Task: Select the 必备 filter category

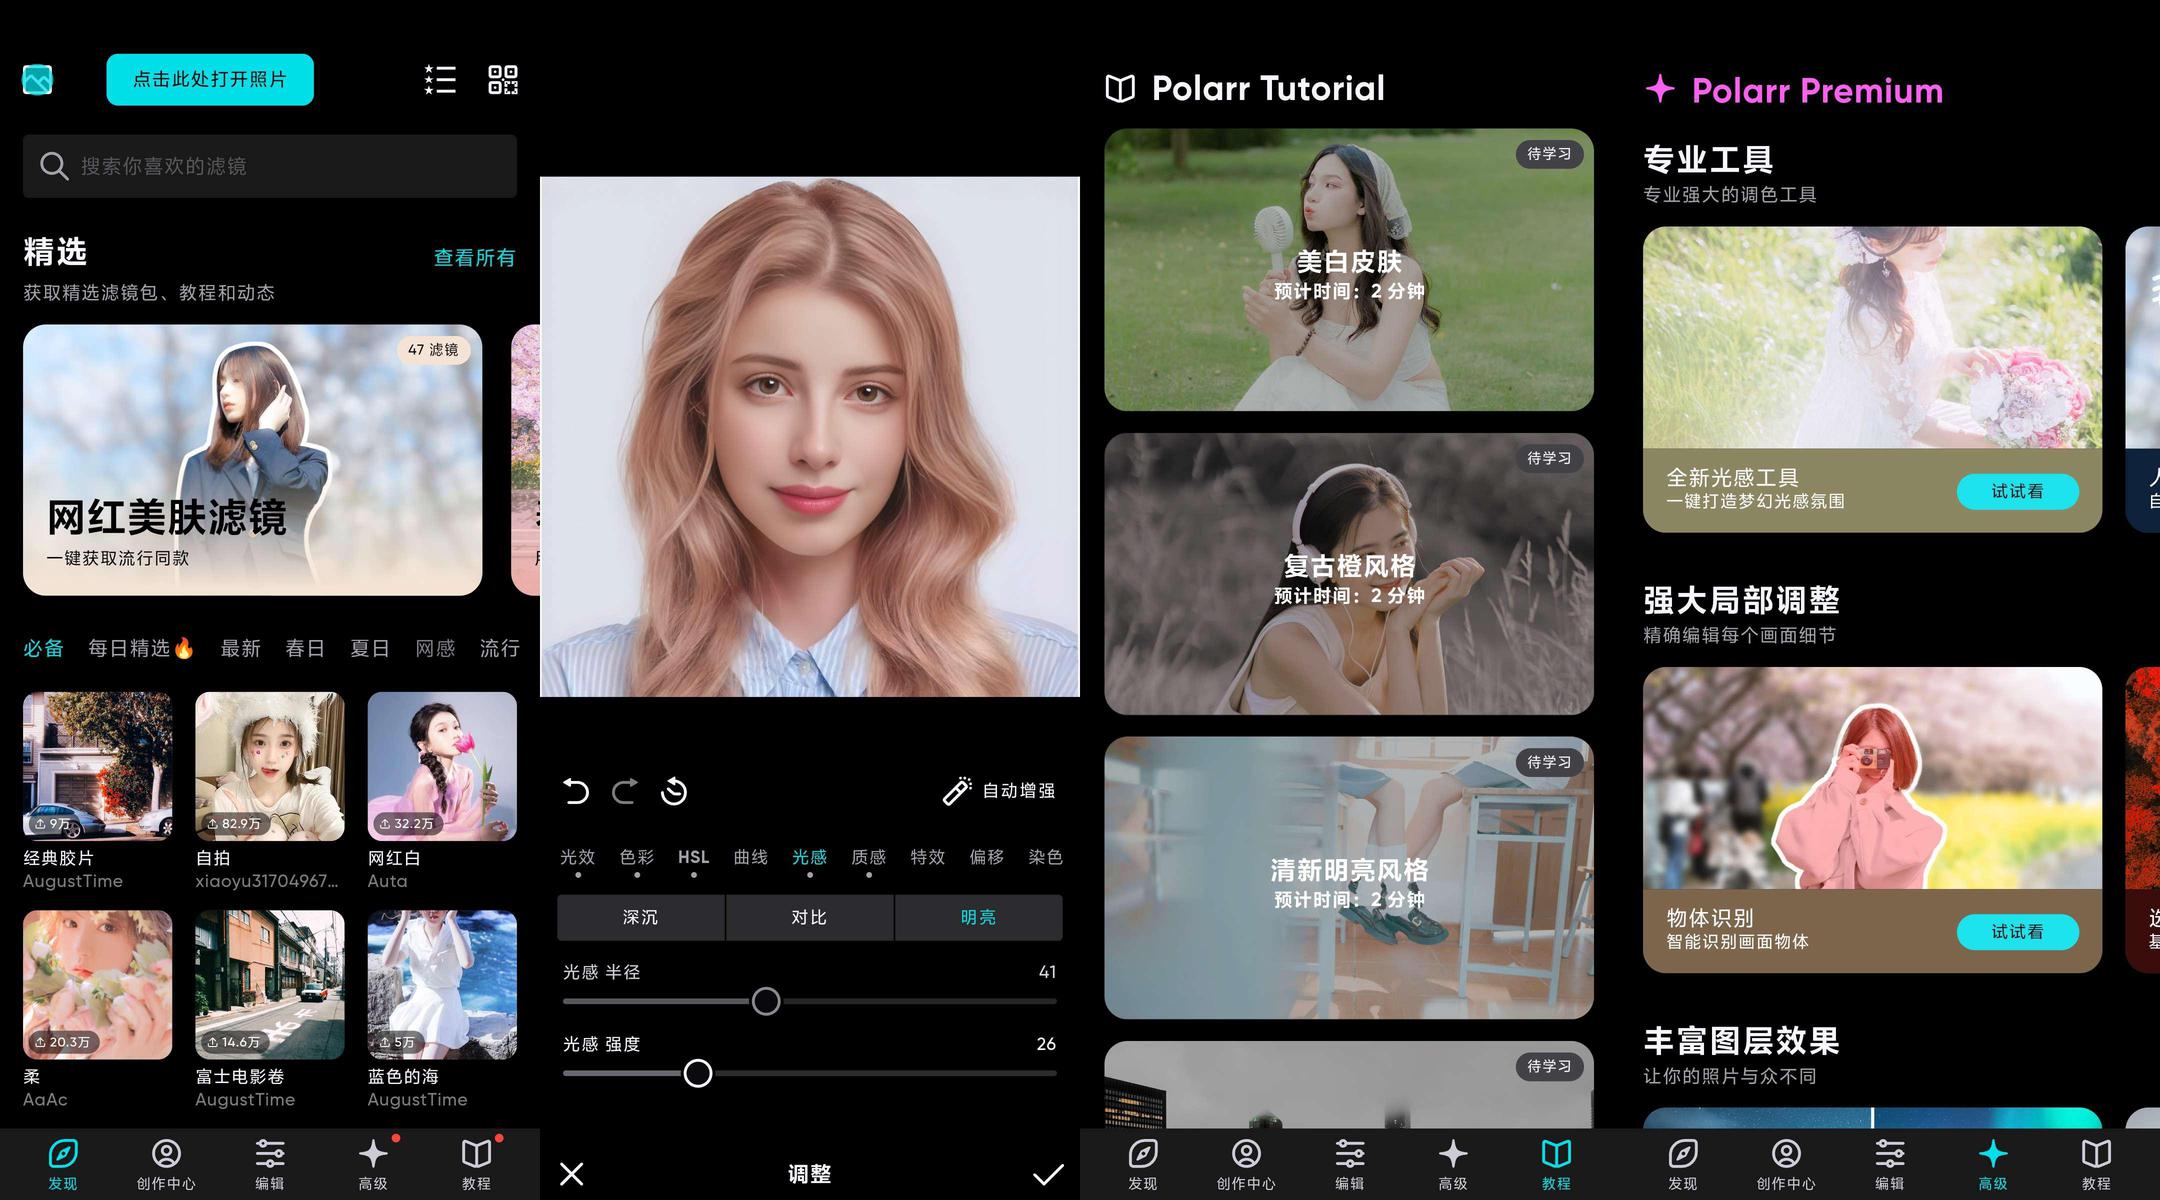Action: click(x=43, y=648)
